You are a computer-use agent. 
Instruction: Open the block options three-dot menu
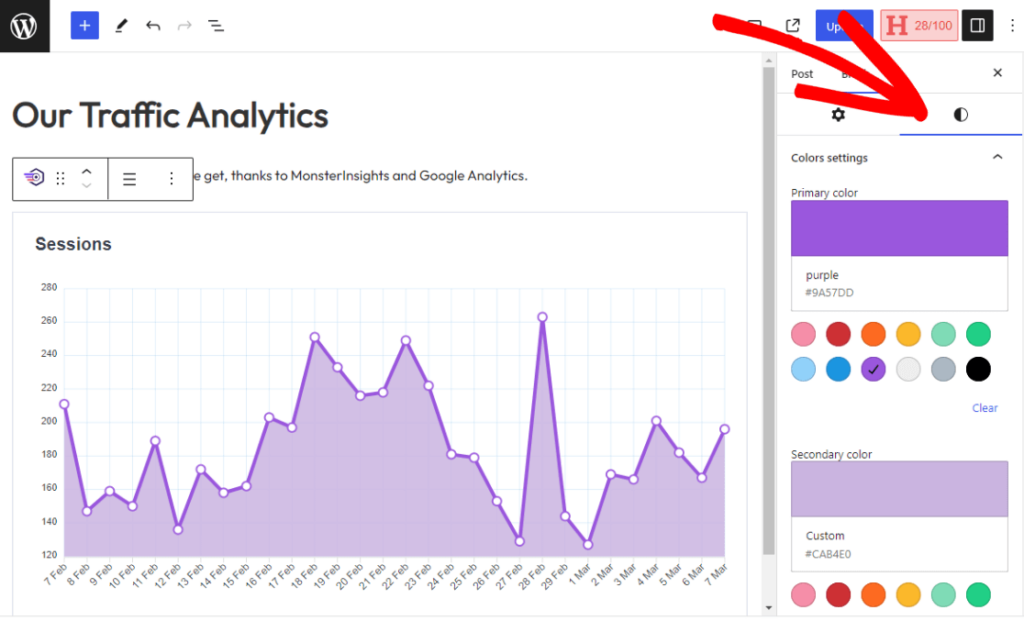click(171, 178)
